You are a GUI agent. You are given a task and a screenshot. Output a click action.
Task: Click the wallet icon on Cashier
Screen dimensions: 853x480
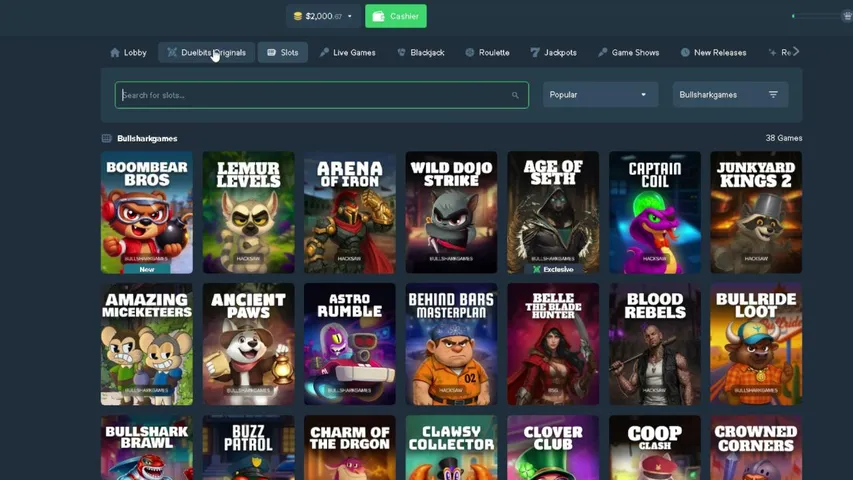378,16
